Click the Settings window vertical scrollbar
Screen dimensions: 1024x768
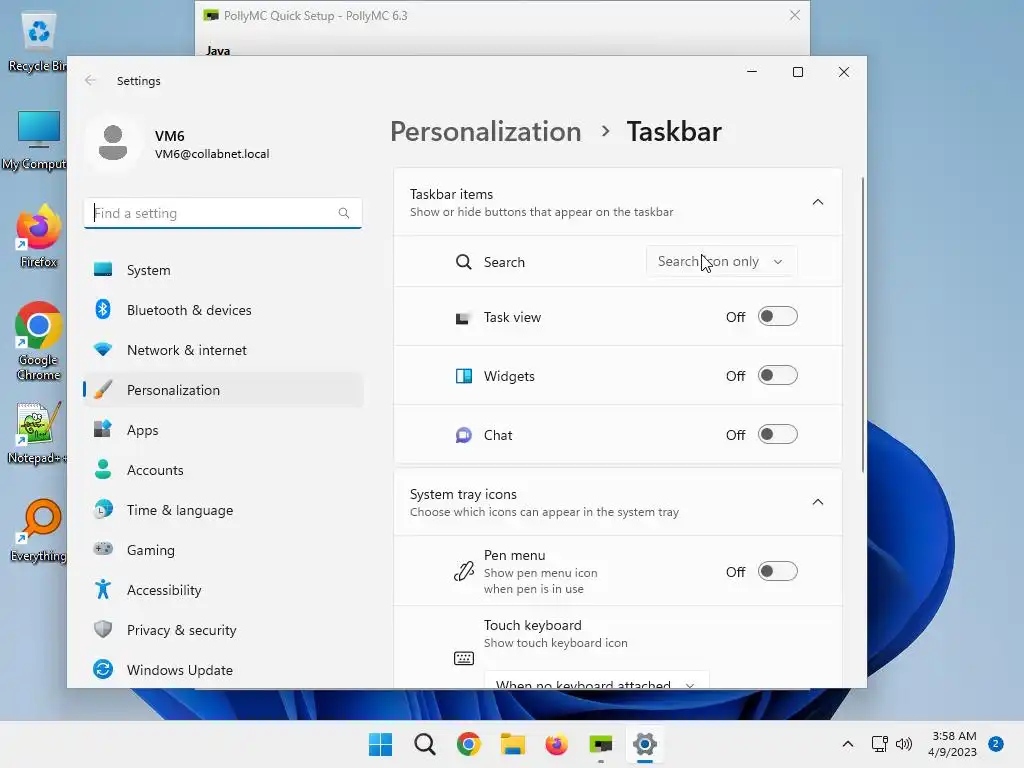coord(863,325)
